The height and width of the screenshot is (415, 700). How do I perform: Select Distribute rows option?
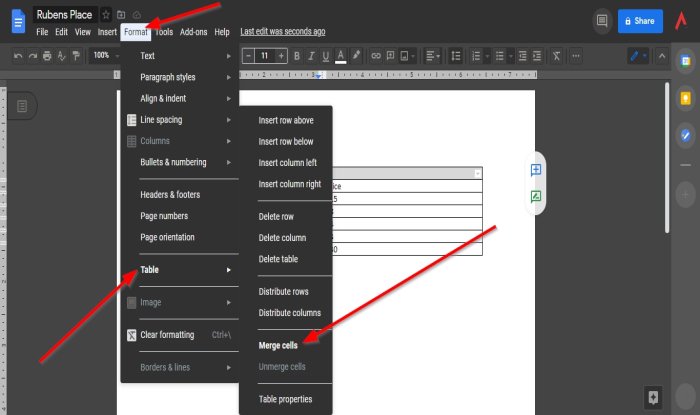[286, 291]
